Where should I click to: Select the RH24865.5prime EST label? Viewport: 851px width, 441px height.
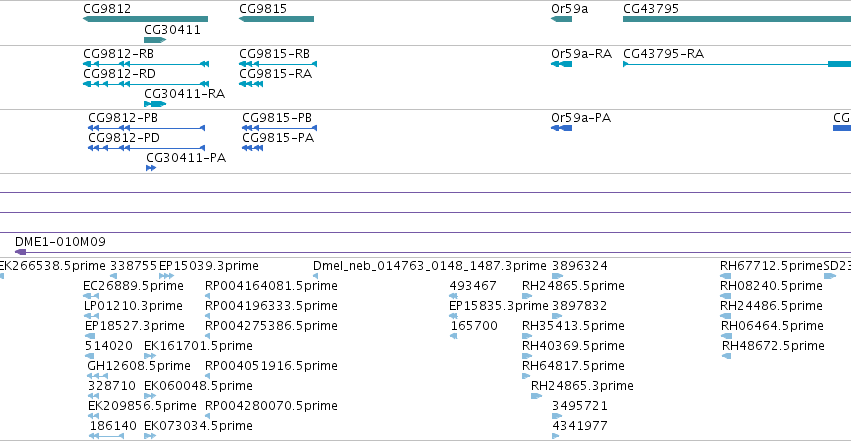[573, 285]
